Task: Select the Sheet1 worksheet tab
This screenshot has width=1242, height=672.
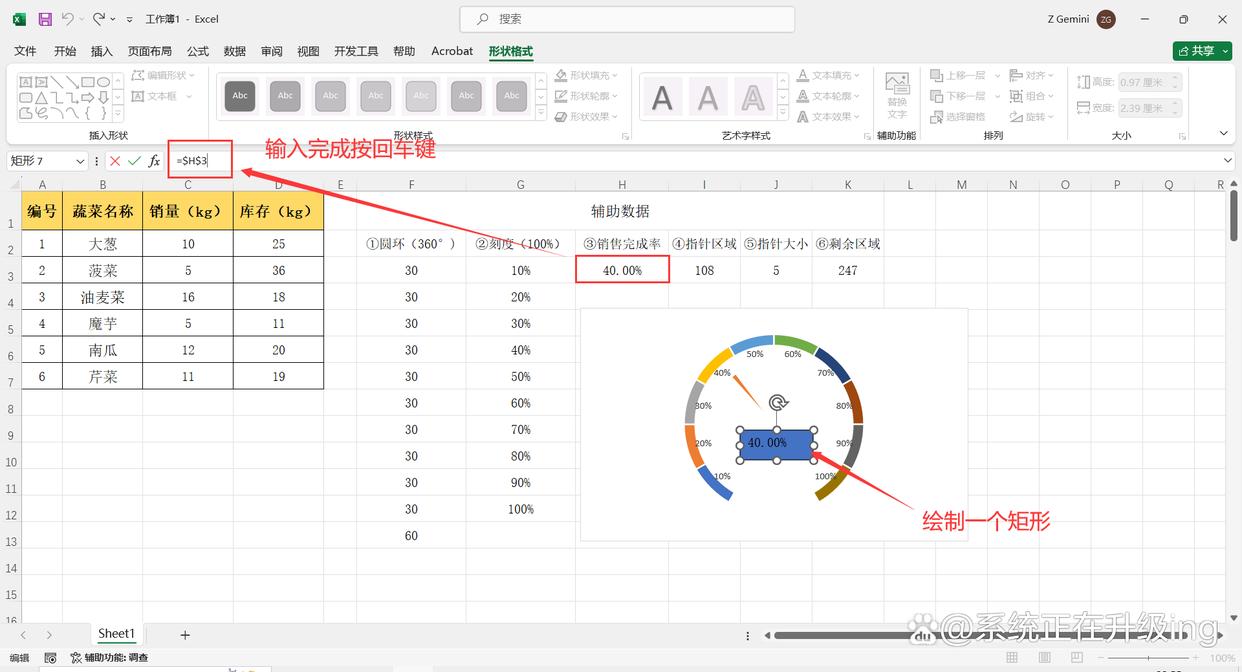Action: tap(116, 634)
